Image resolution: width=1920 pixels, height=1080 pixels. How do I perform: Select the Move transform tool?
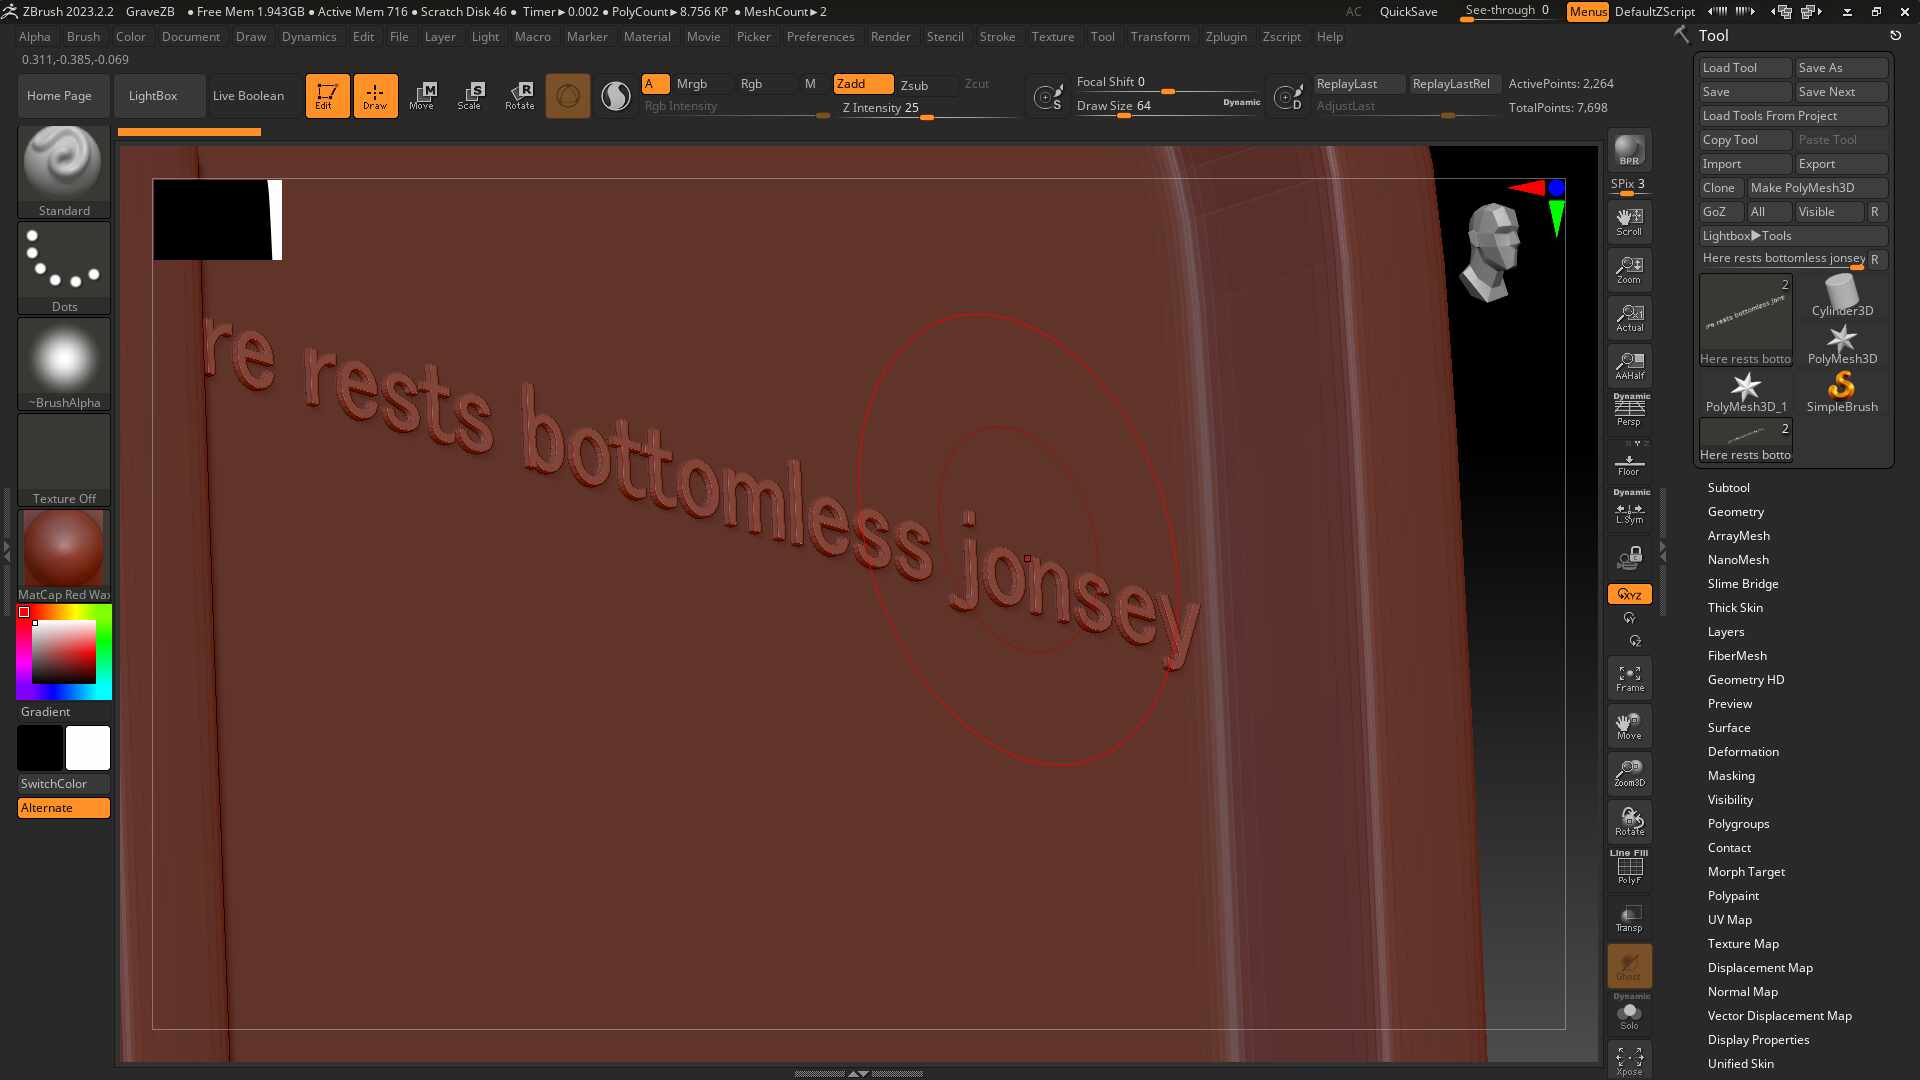[x=422, y=96]
